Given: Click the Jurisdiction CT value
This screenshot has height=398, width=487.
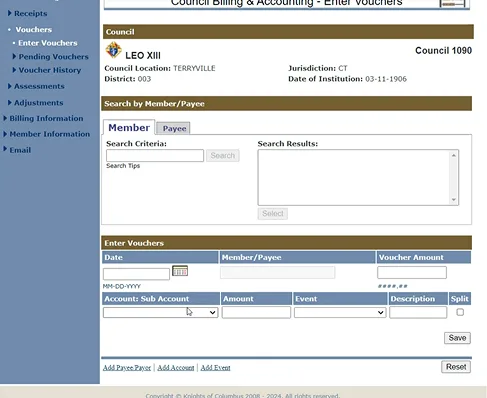Looking at the screenshot, I should pos(343,68).
